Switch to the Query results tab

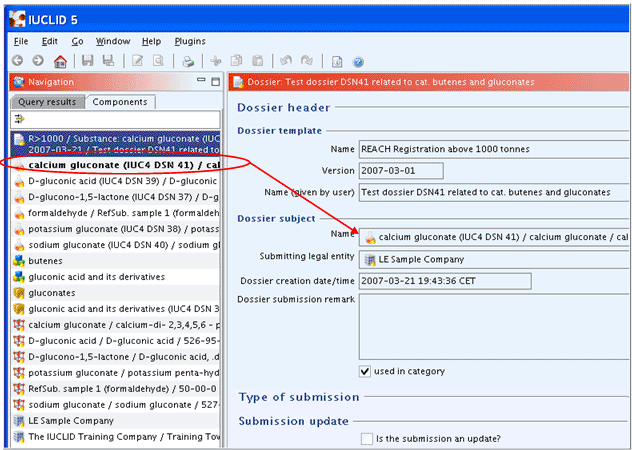point(47,102)
